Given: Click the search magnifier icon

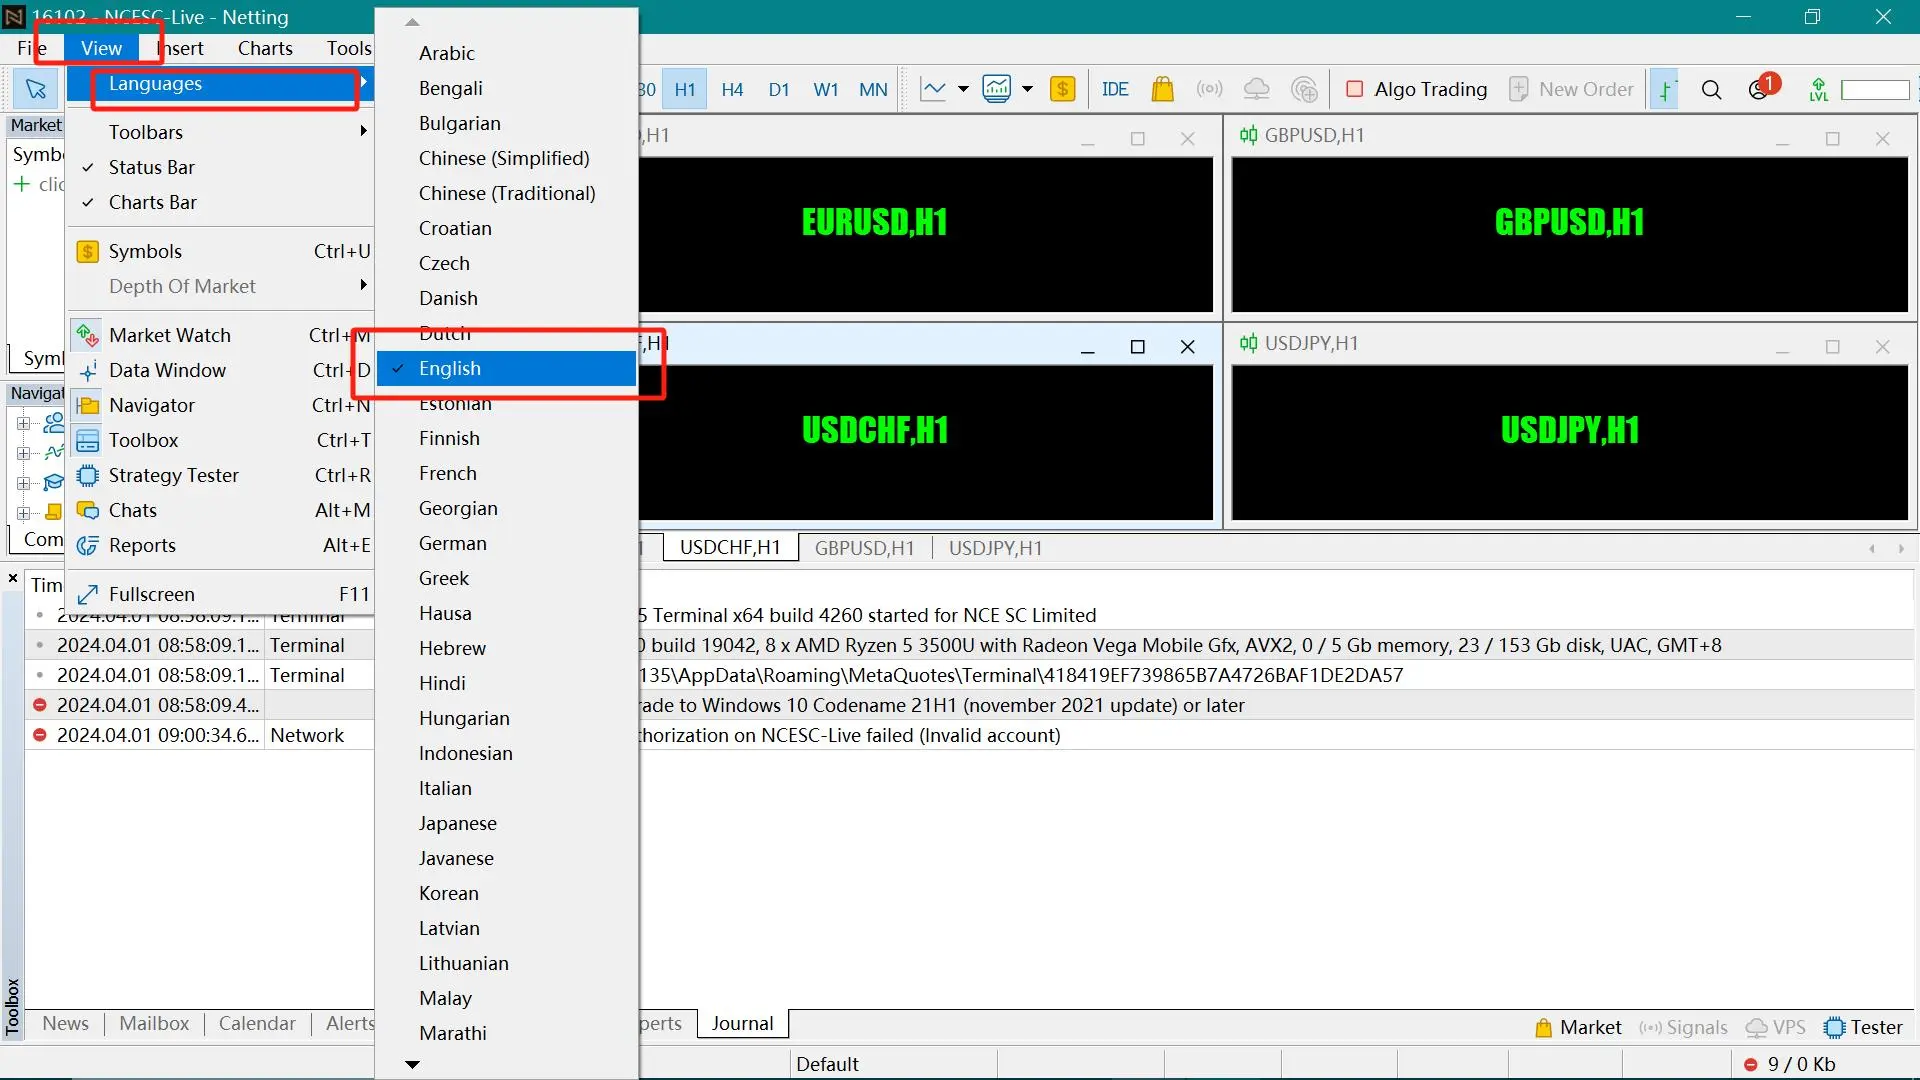Looking at the screenshot, I should point(1711,89).
